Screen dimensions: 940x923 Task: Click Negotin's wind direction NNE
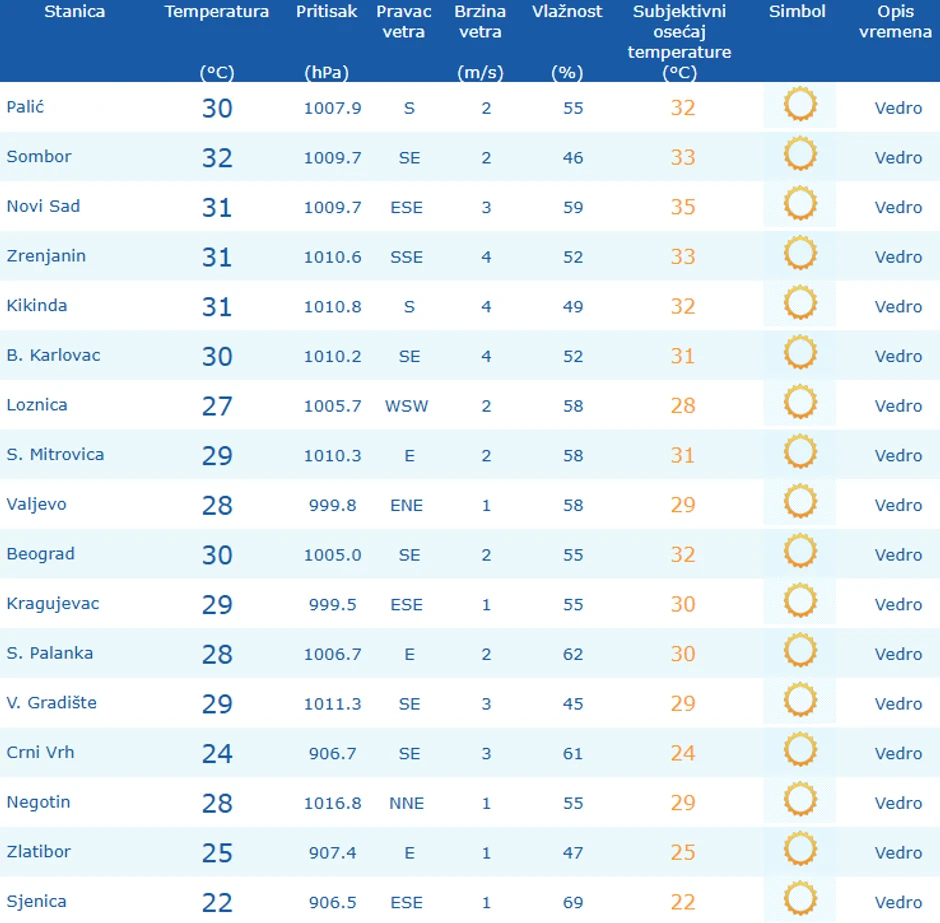click(406, 803)
